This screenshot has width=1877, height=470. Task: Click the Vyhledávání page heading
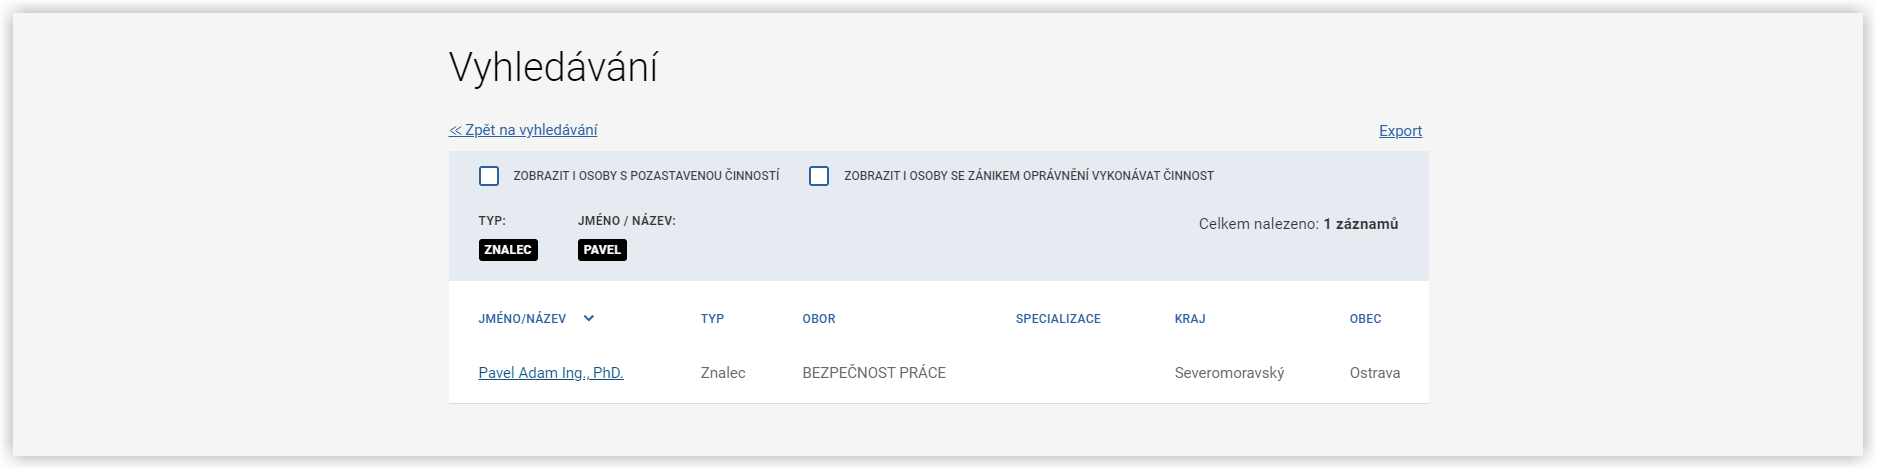(553, 68)
